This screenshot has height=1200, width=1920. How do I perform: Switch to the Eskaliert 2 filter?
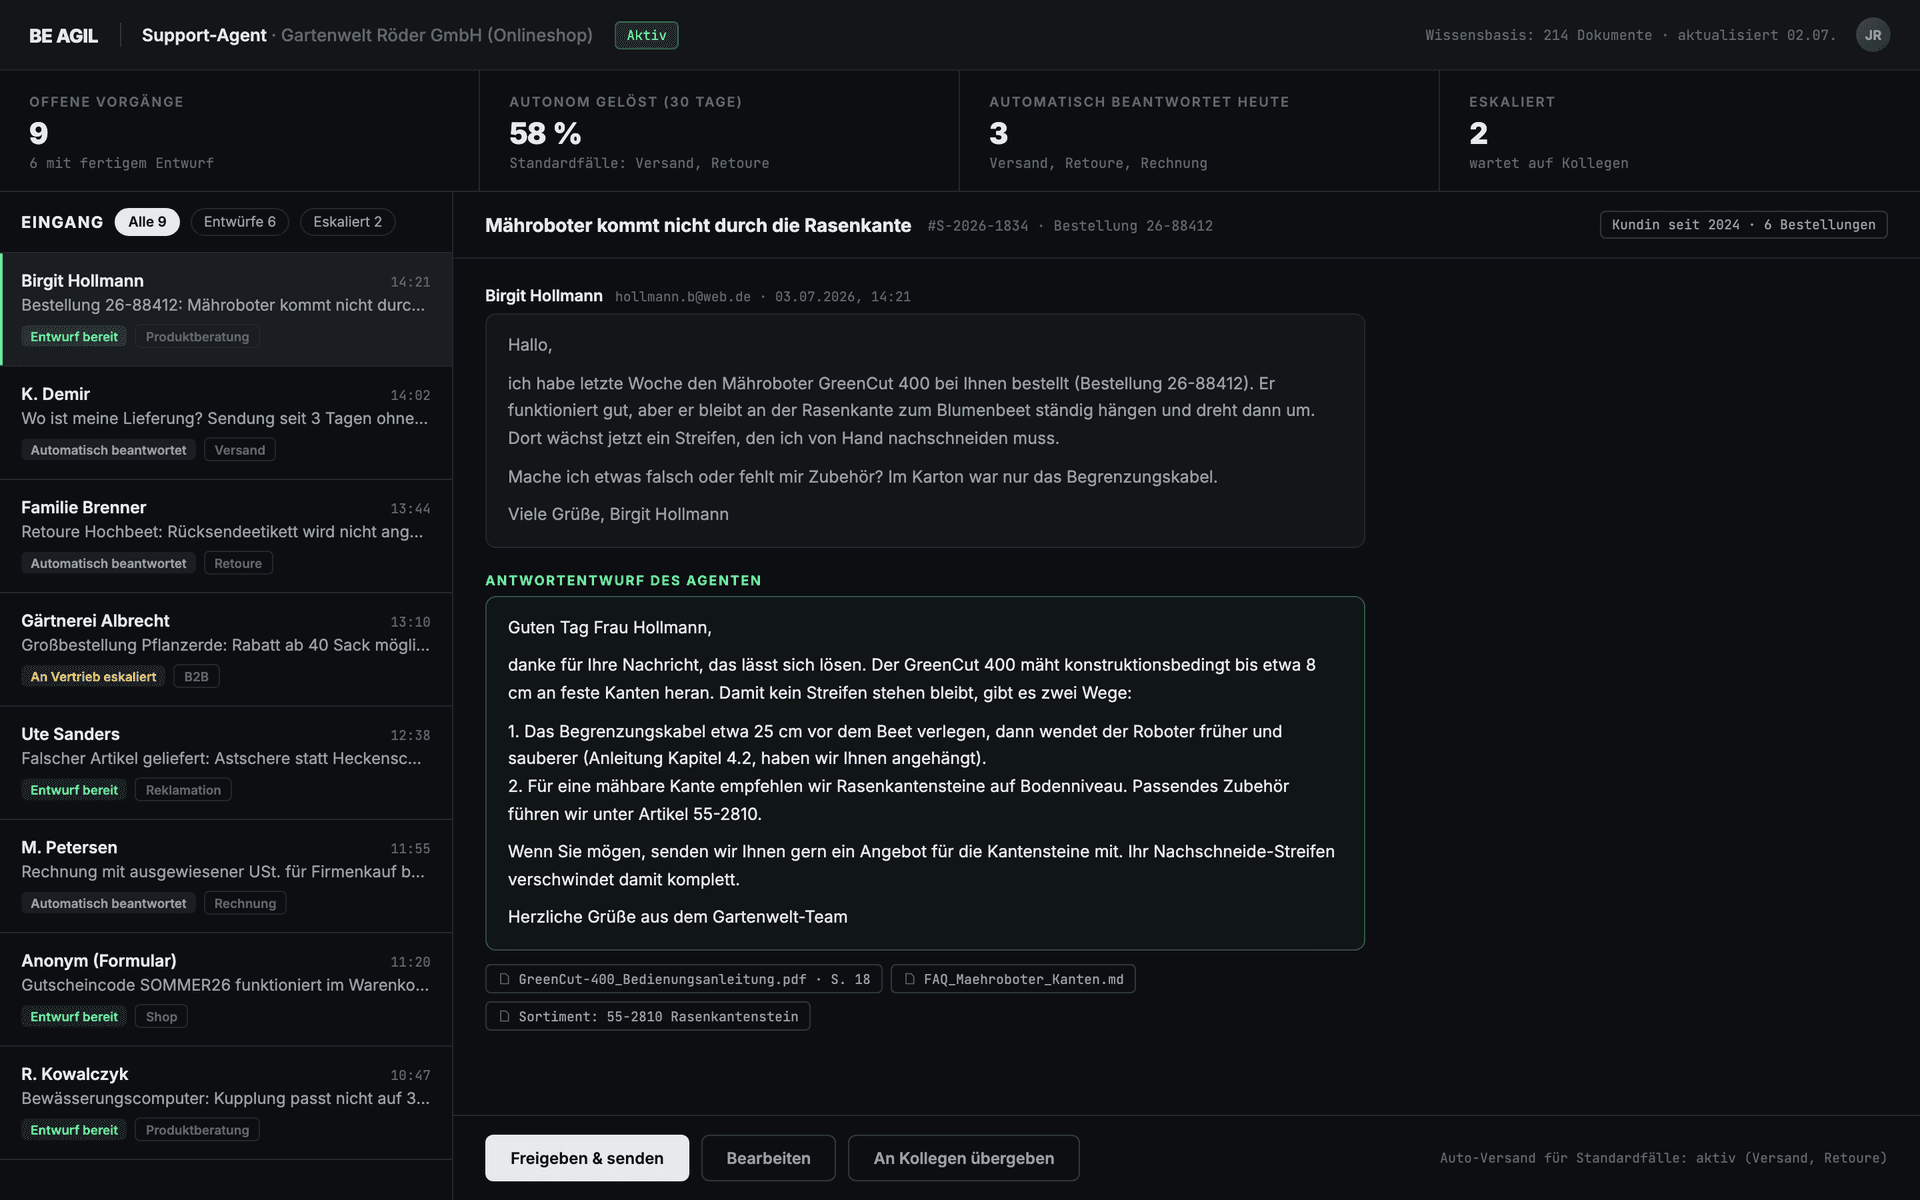(347, 222)
